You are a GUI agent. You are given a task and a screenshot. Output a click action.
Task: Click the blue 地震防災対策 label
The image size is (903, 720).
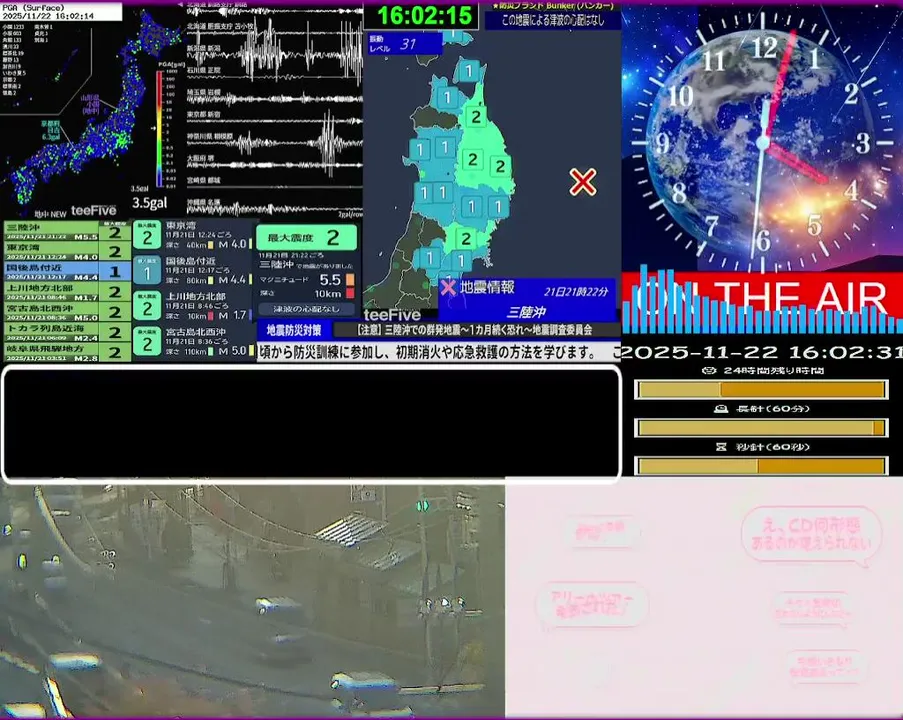tap(294, 330)
